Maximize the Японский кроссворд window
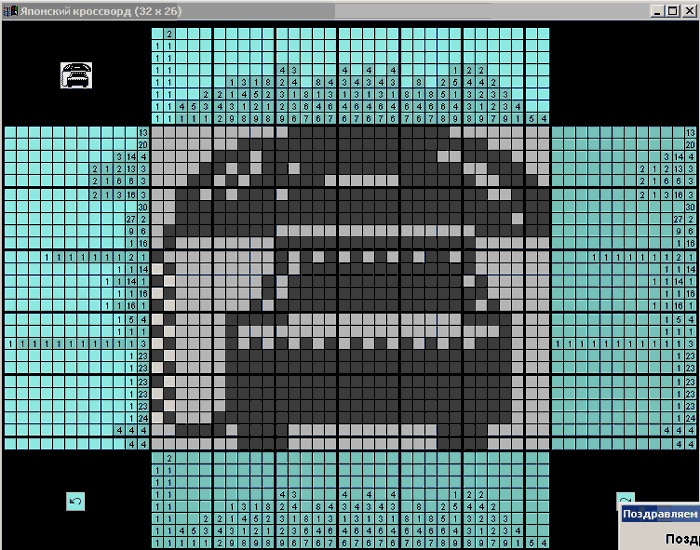 [673, 11]
